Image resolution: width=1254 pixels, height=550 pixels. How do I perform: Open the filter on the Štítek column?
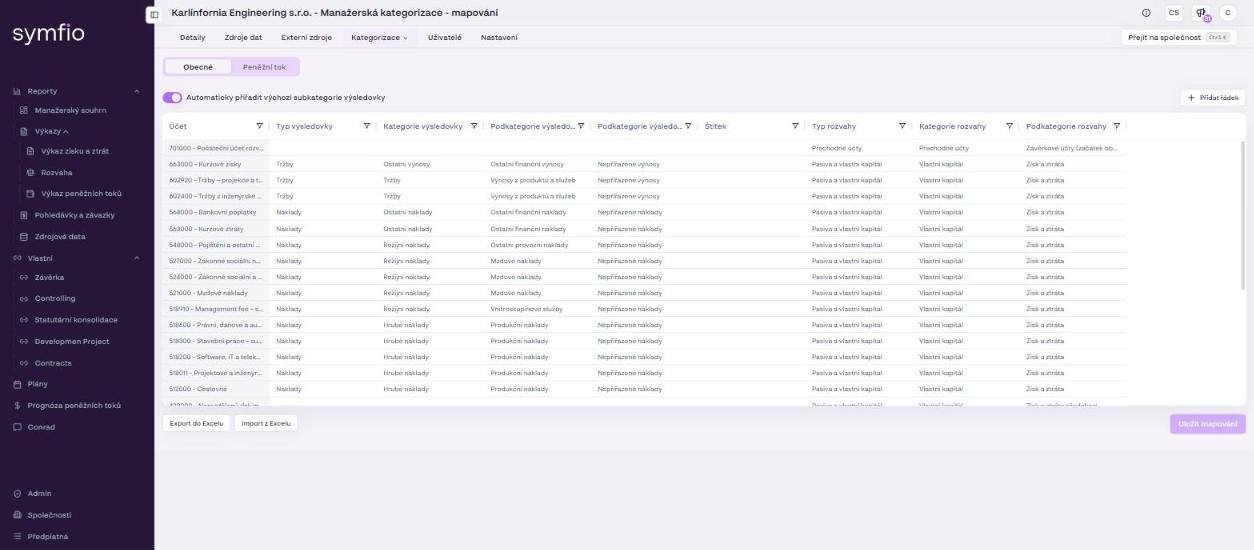795,126
